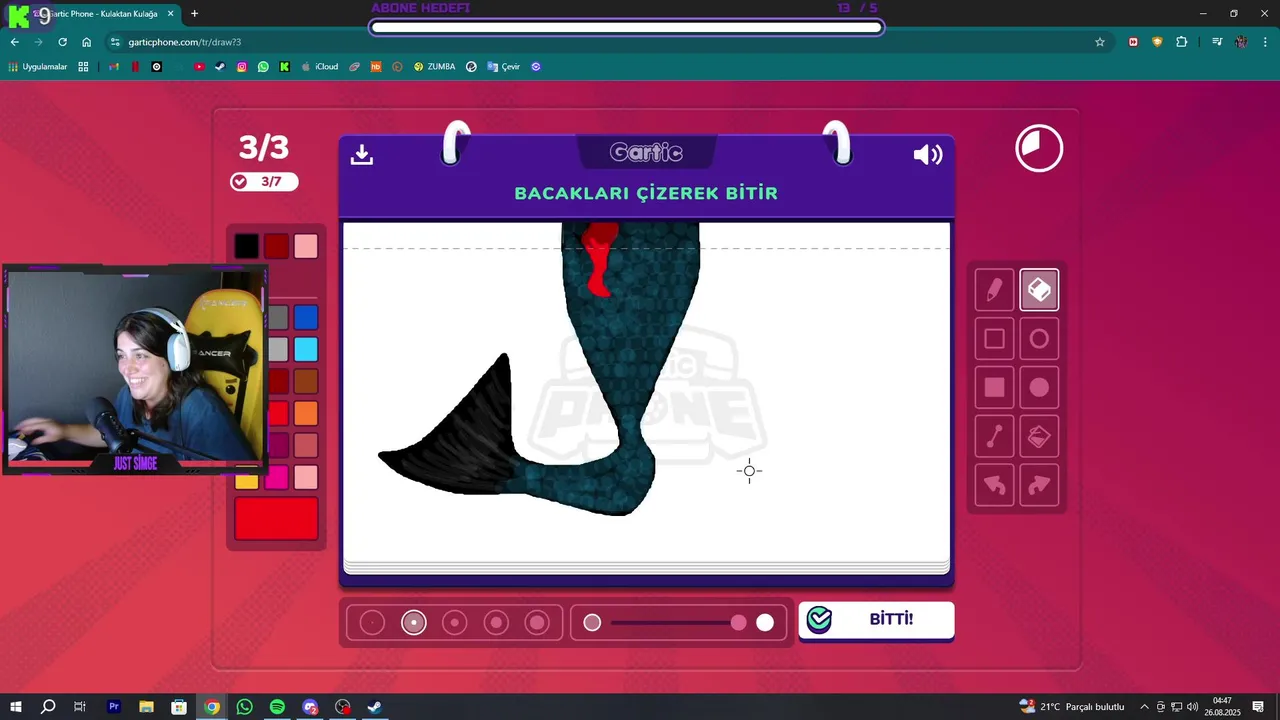Image resolution: width=1280 pixels, height=720 pixels.
Task: Pick light pink from recent colors
Action: click(x=306, y=246)
